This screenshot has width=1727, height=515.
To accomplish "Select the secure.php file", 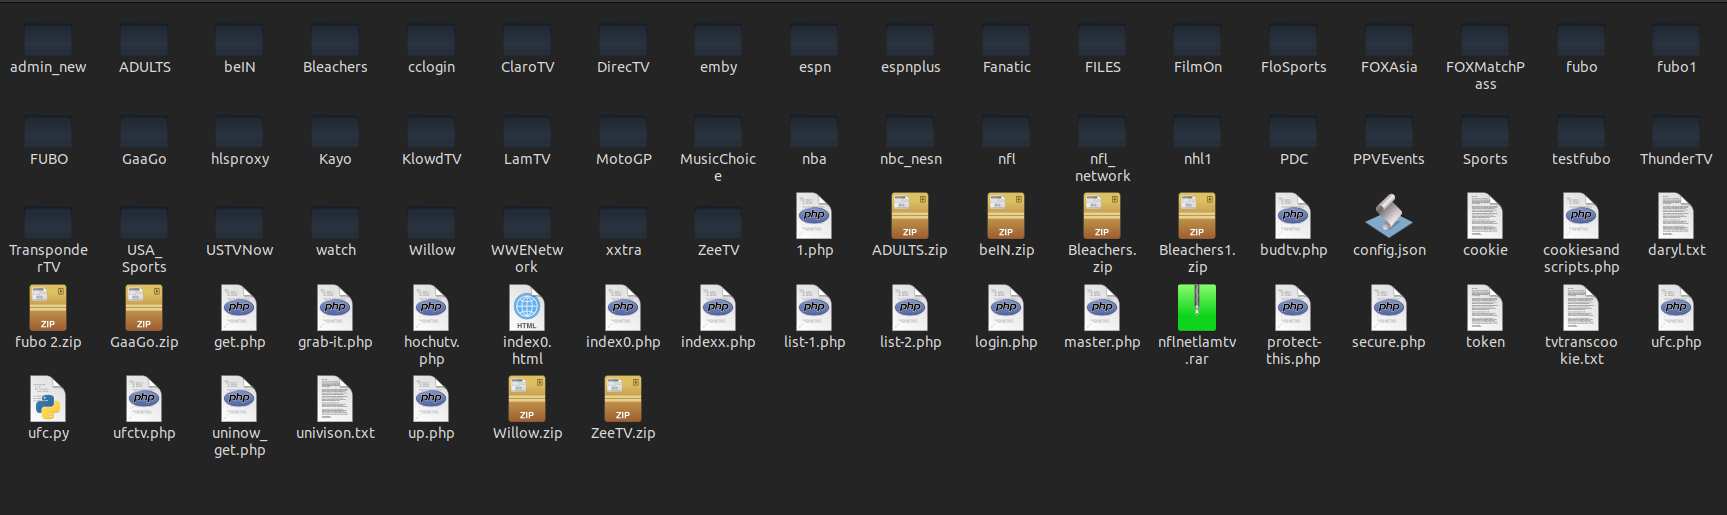I will pos(1389,308).
